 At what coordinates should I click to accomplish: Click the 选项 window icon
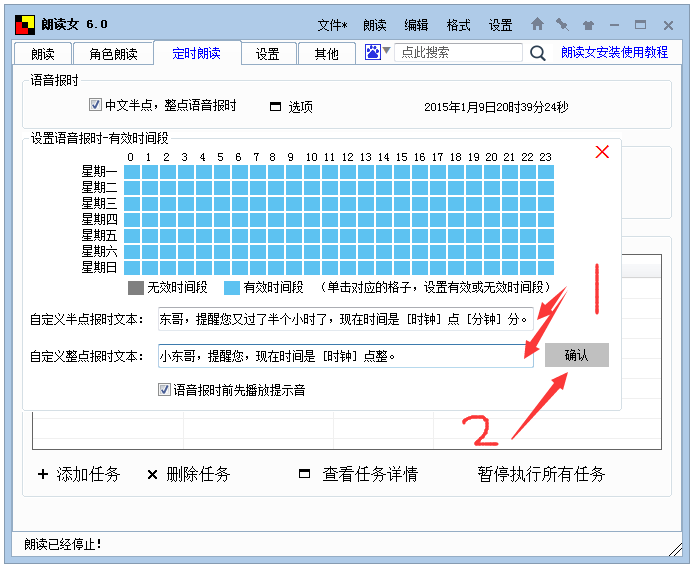[x=275, y=107]
